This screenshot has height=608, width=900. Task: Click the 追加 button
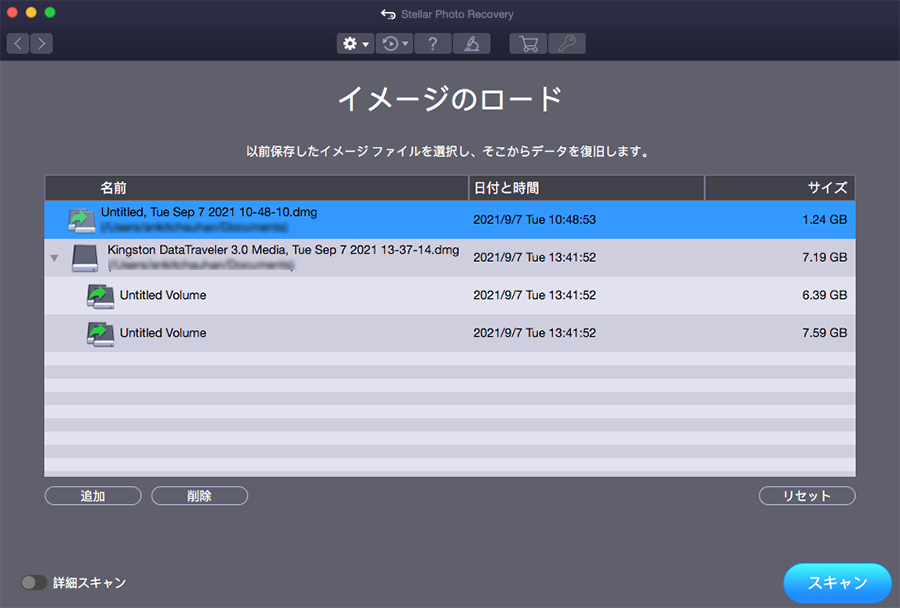pyautogui.click(x=93, y=495)
